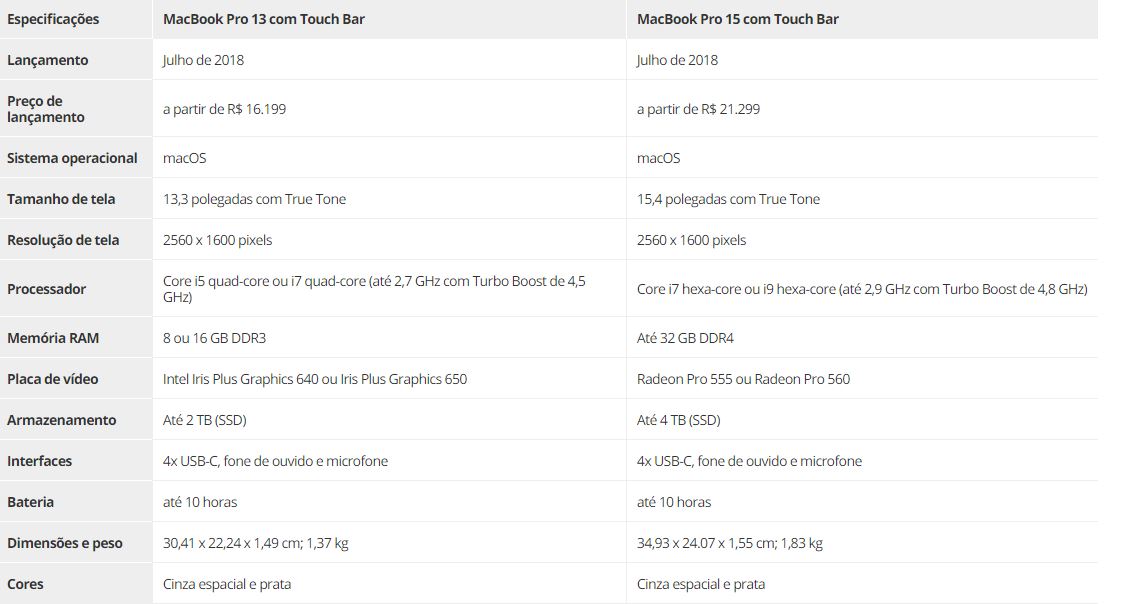Click the 'Sistema operacional' row label
1131x604 pixels.
coord(72,158)
